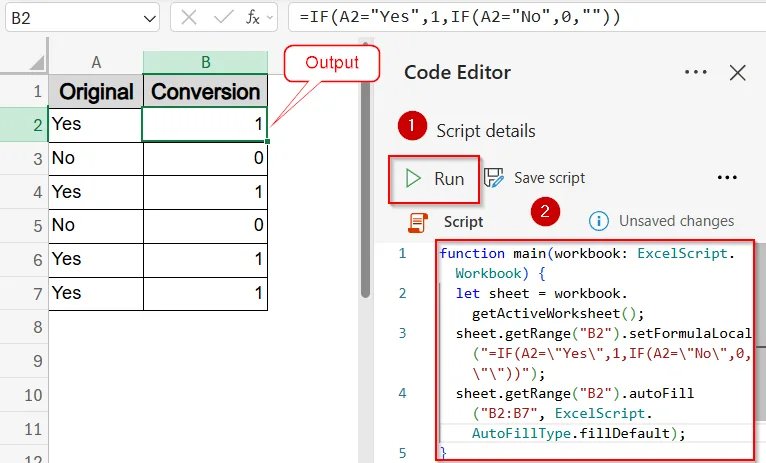
Task: Click code line with getActiveWorksheet
Action: tap(557, 314)
